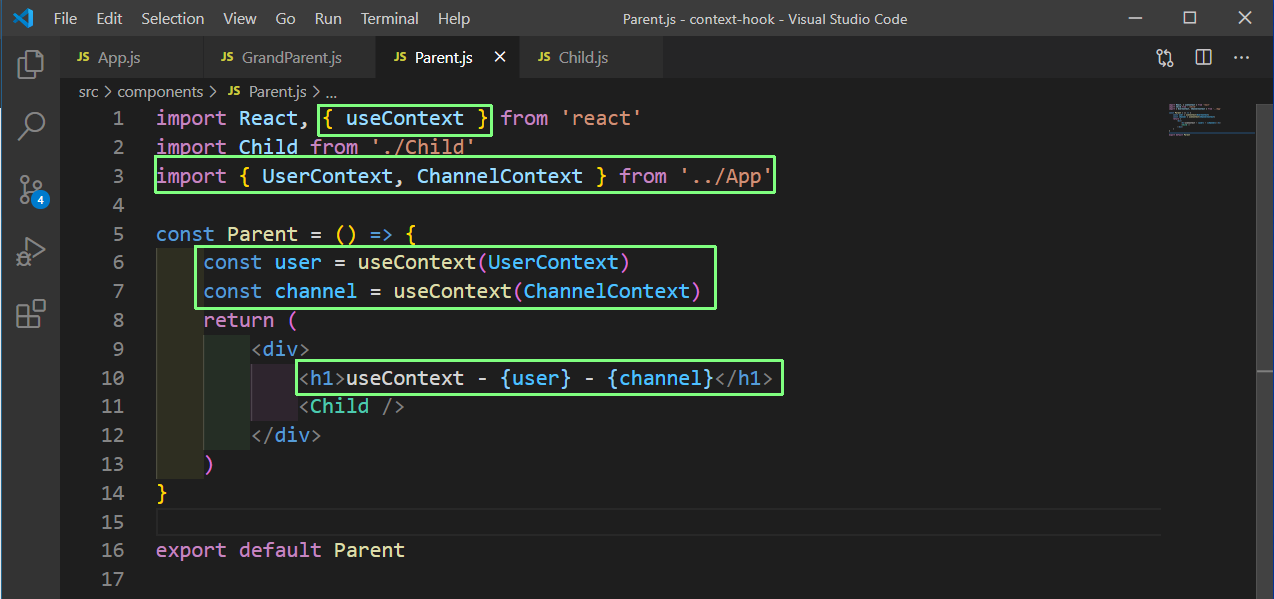
Task: Open the Edit menu
Action: pyautogui.click(x=110, y=19)
